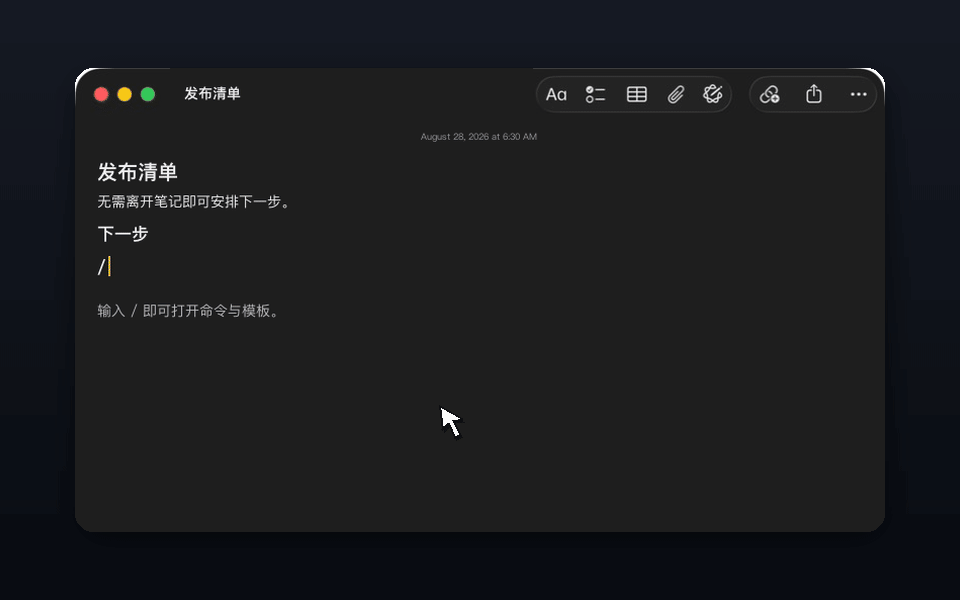960x600 pixels.
Task: Click the window title 发布清单
Action: (x=212, y=94)
